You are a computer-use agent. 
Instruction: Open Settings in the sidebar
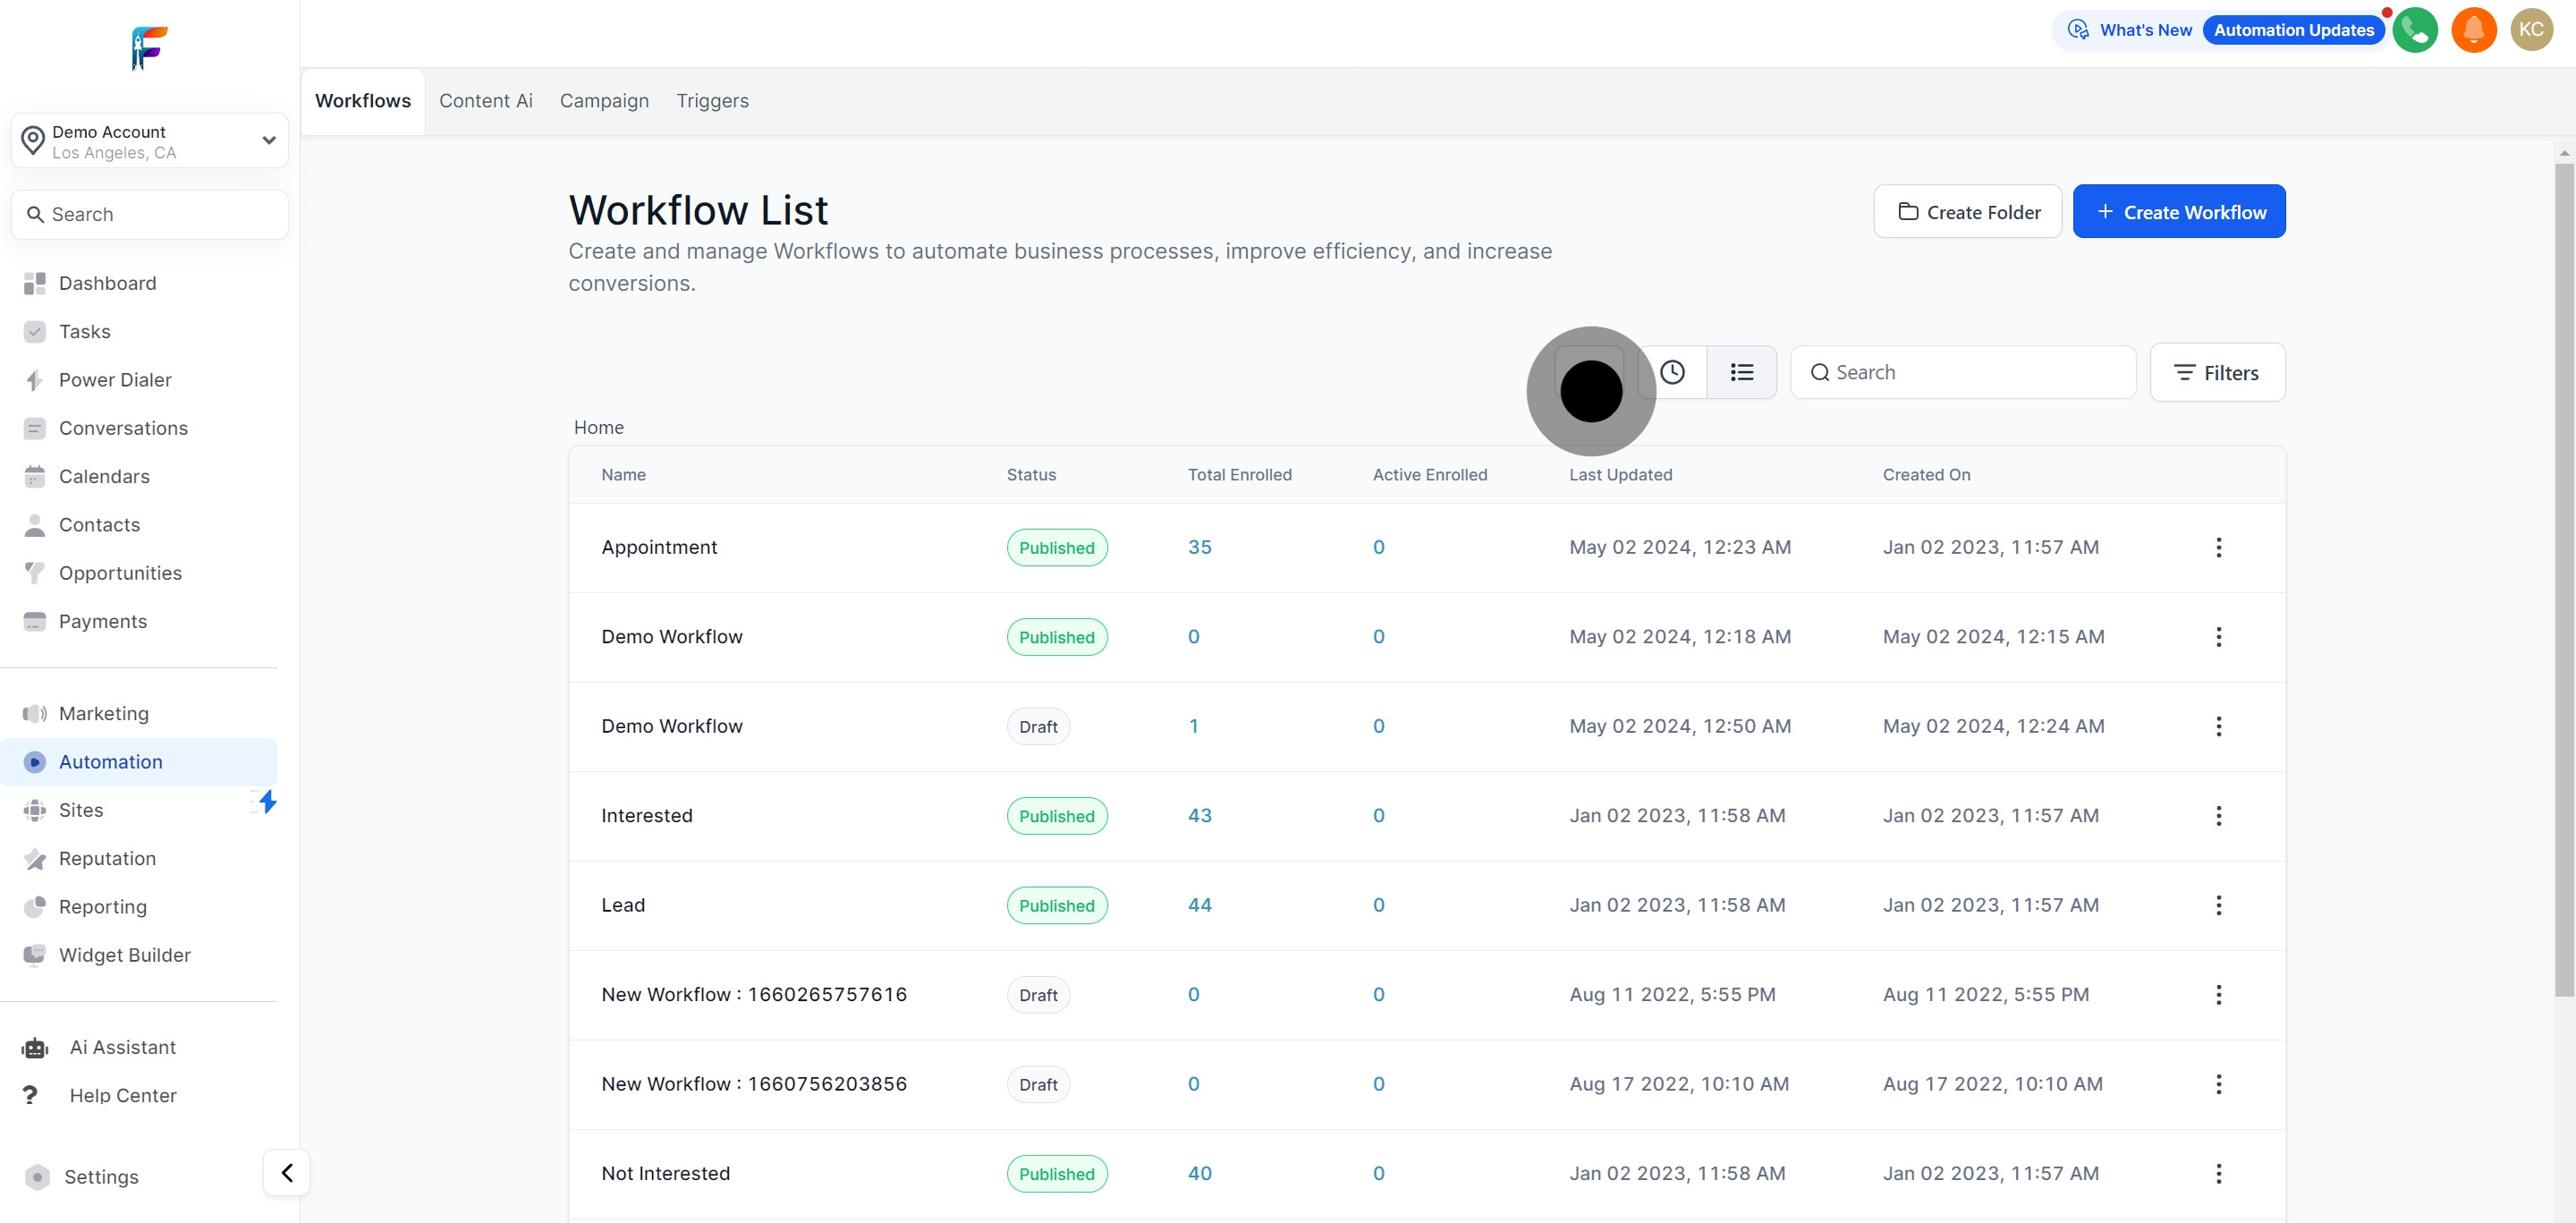tap(101, 1177)
